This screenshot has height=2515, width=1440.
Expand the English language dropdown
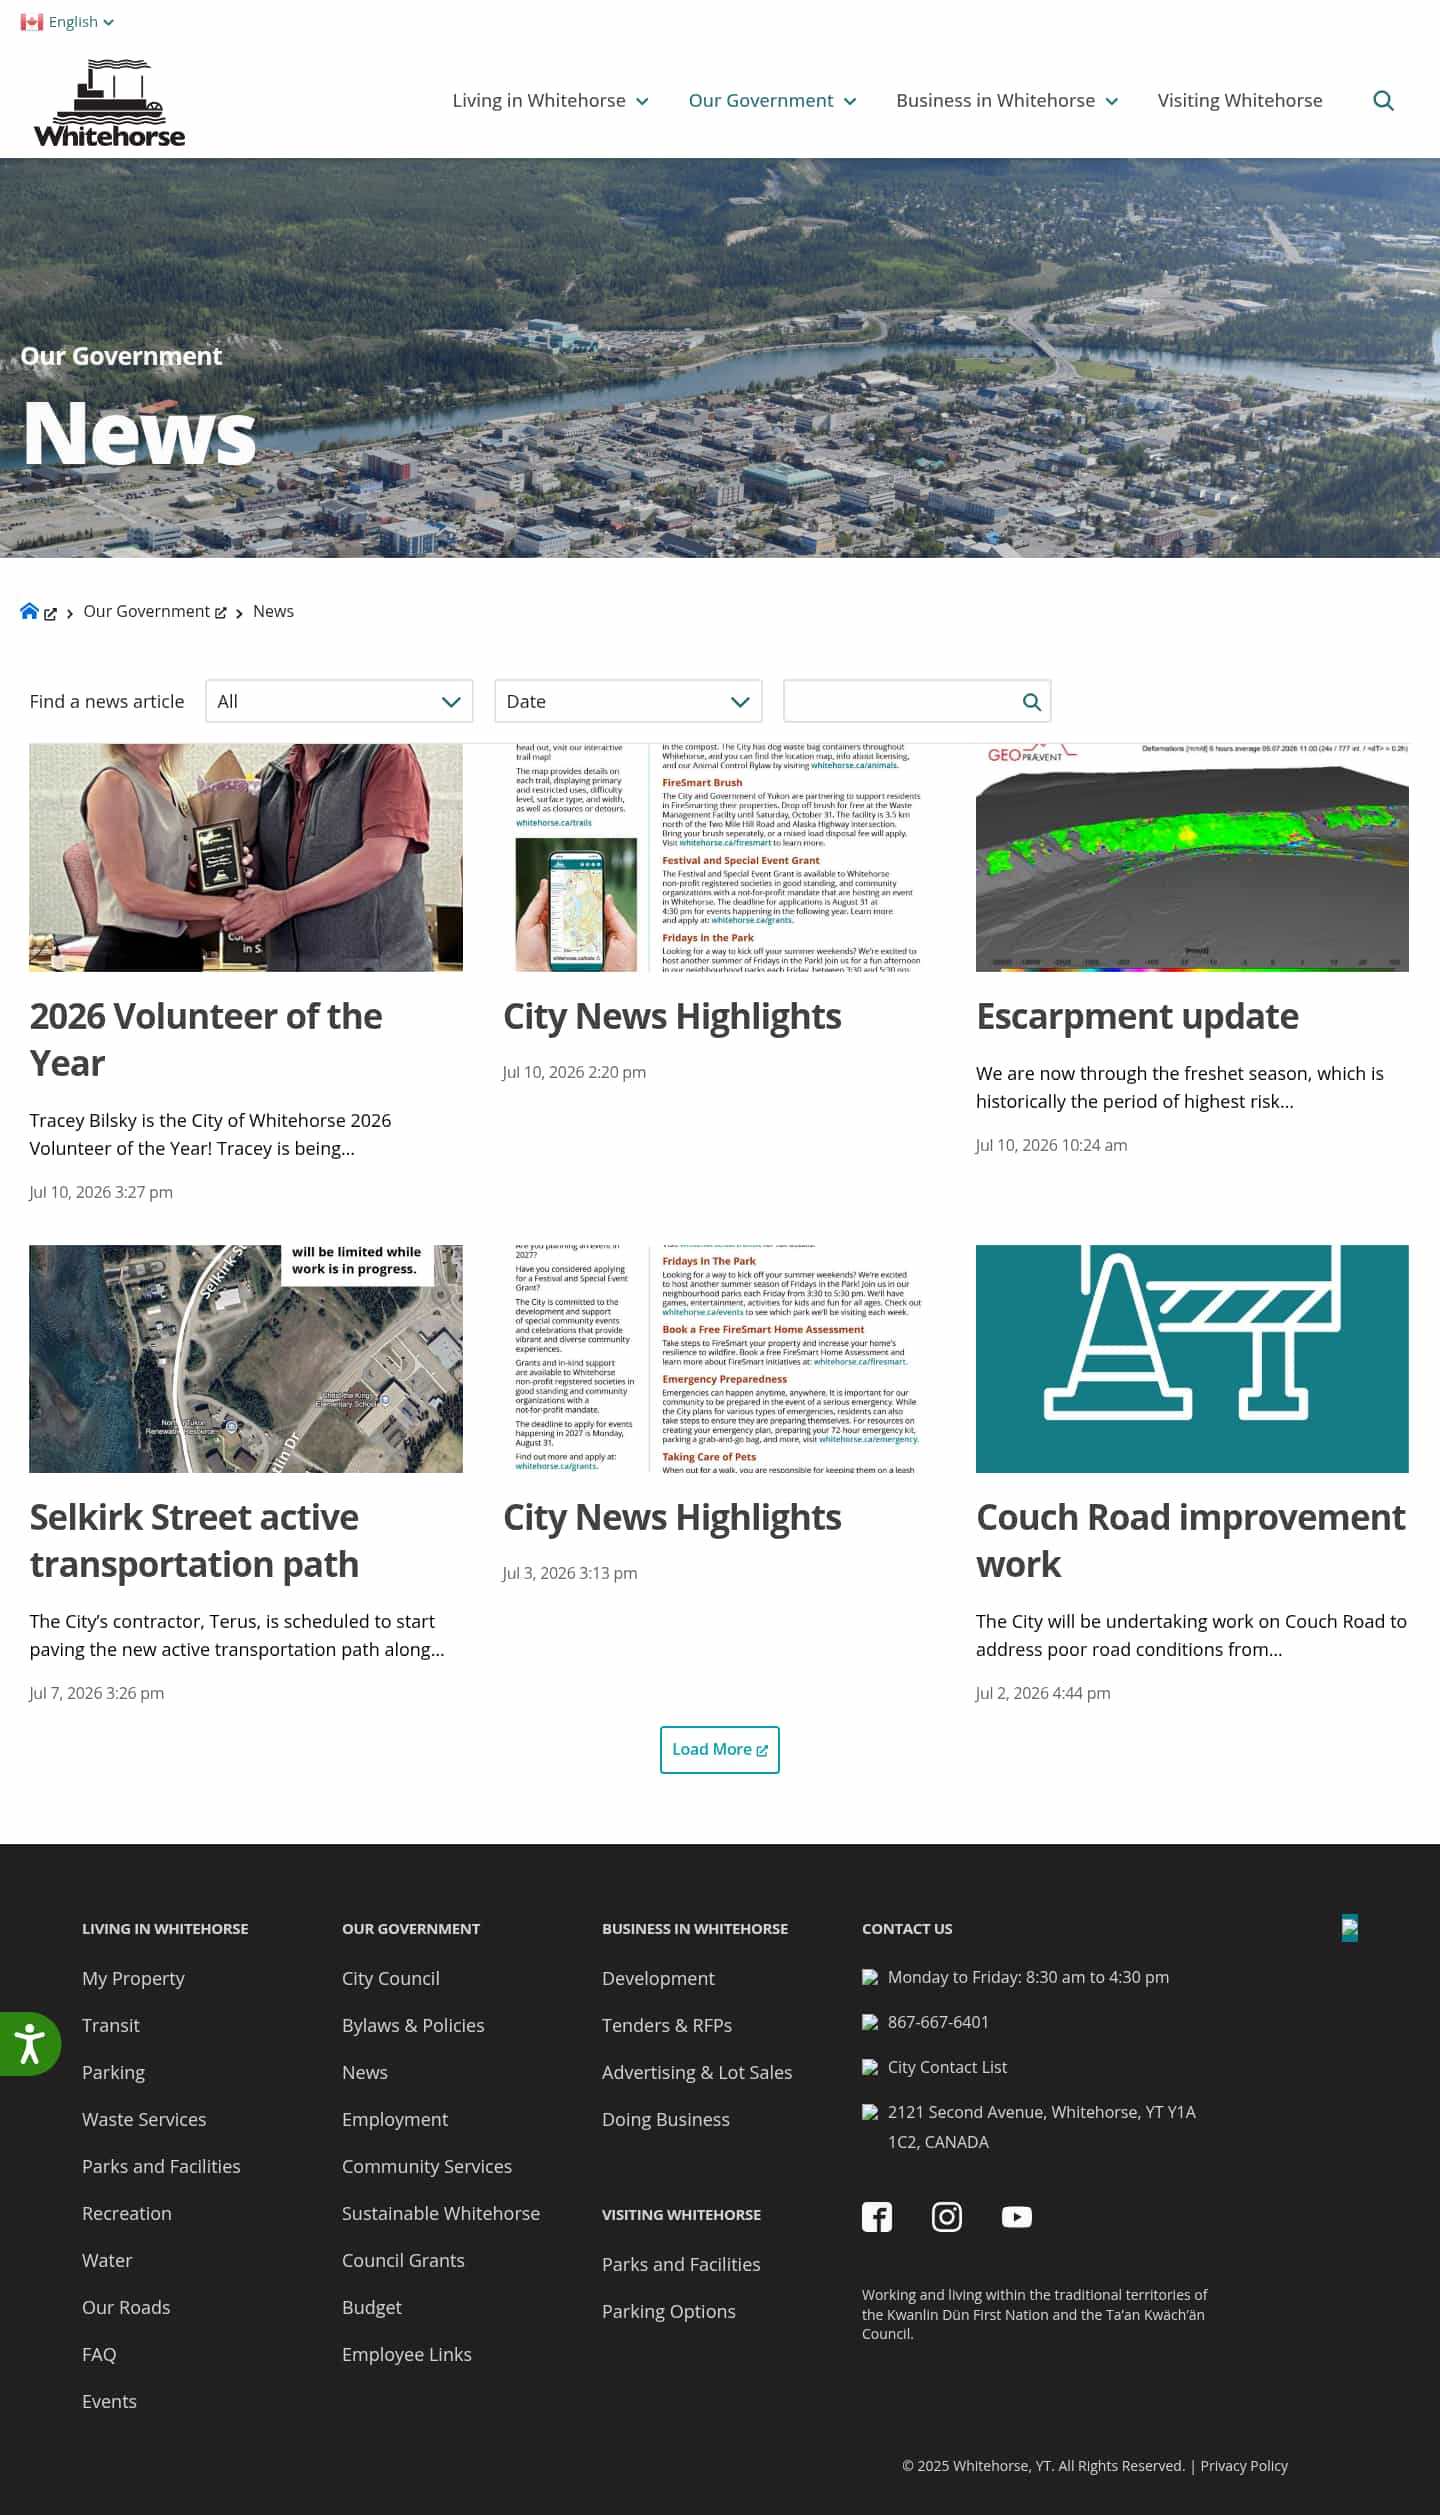click(81, 22)
